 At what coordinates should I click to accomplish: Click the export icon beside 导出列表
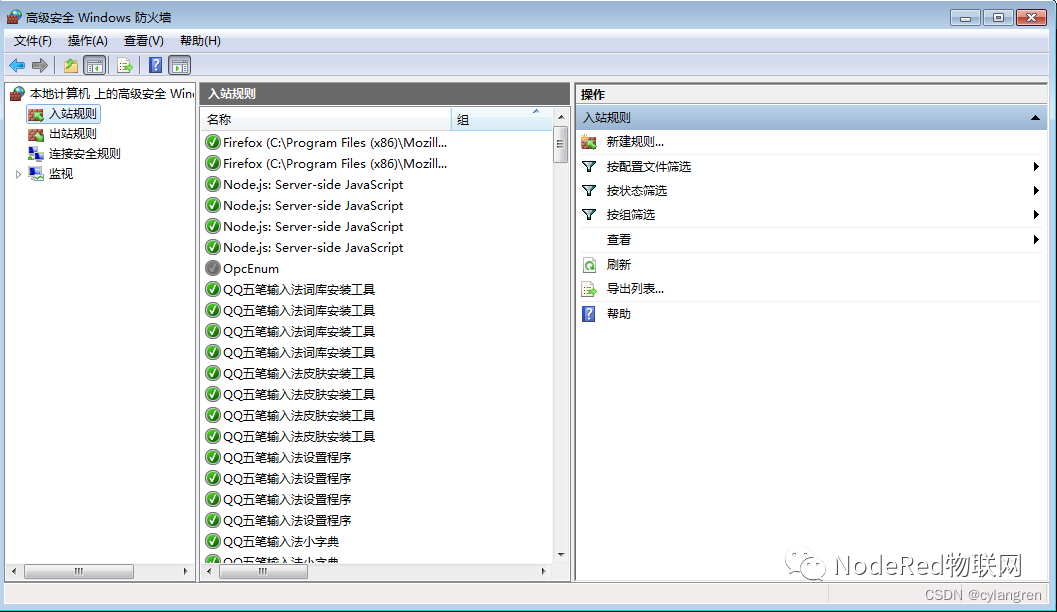589,289
